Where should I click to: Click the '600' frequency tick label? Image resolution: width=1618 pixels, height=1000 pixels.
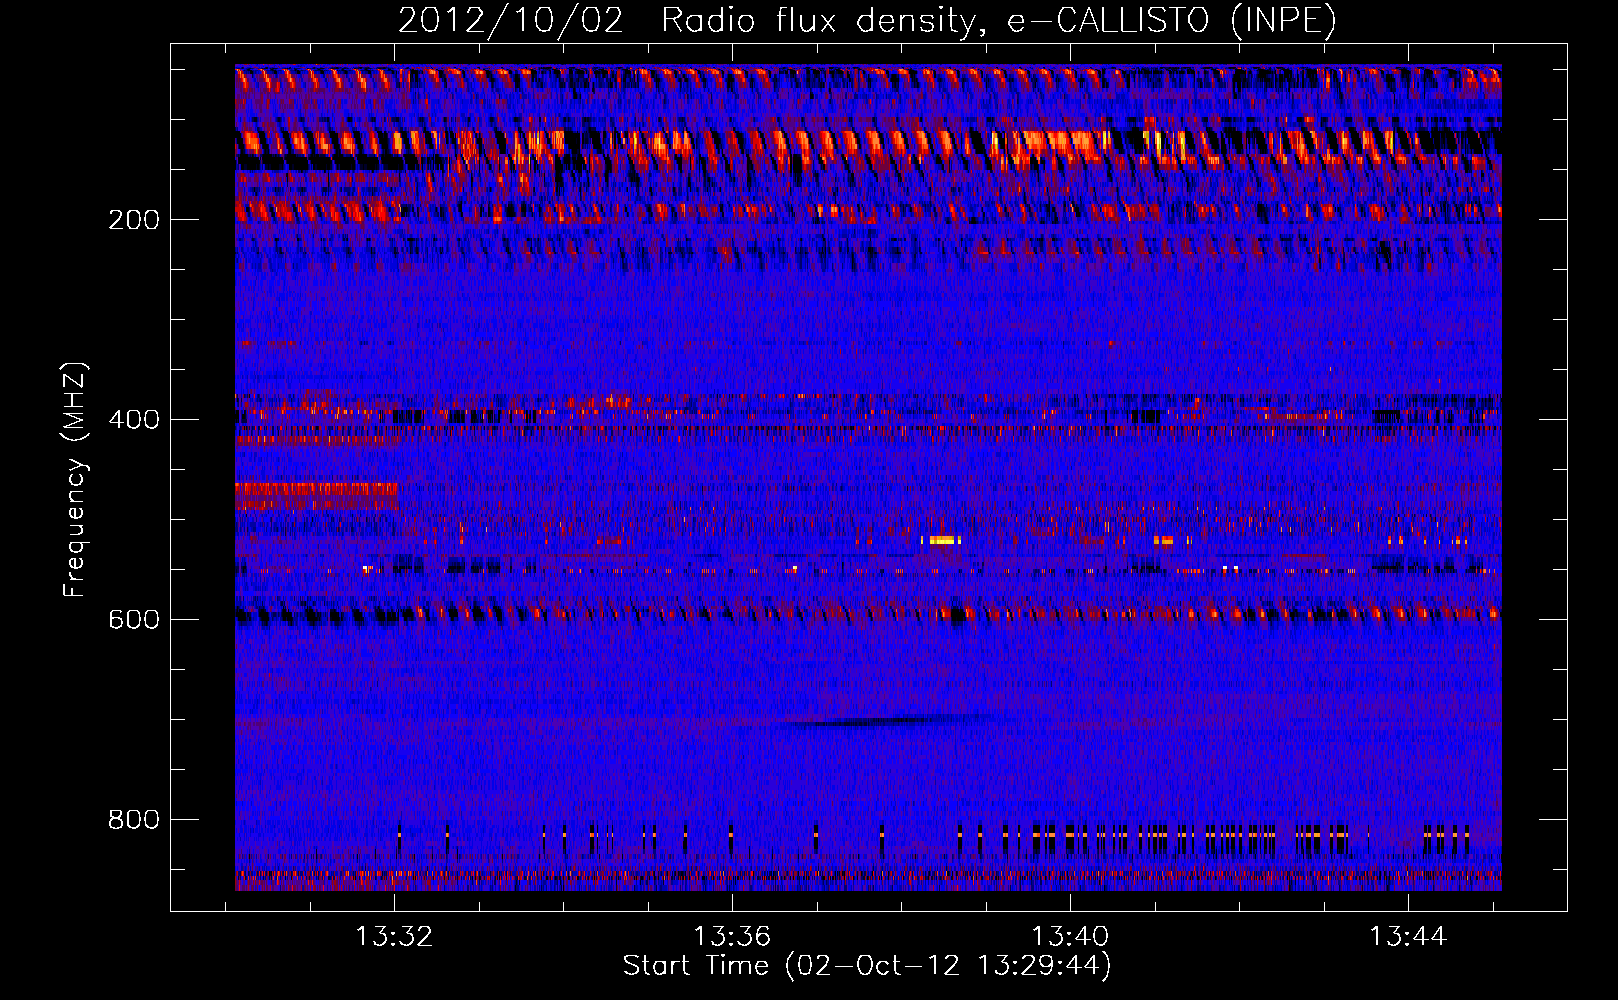pos(134,619)
